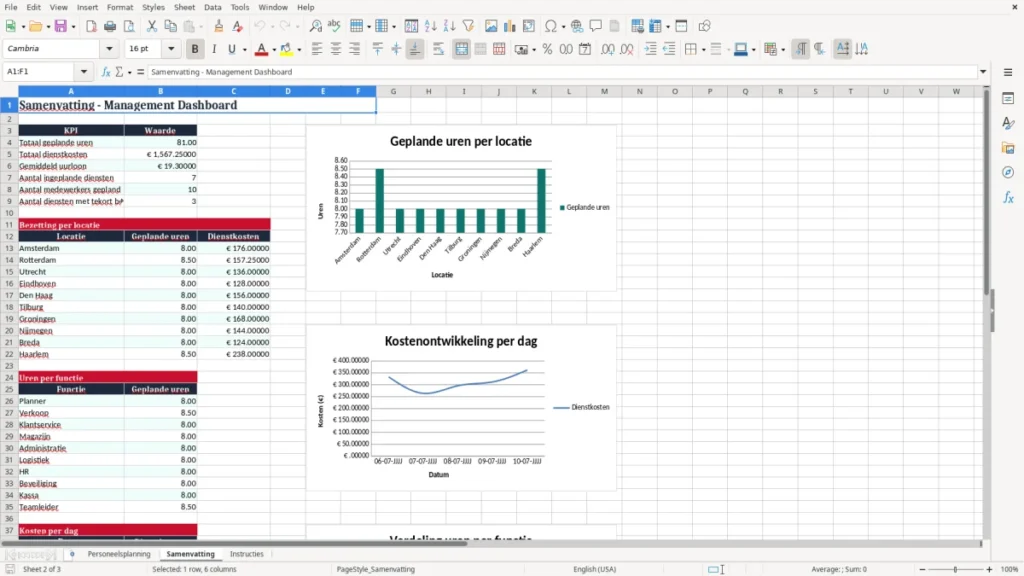Toggle Underline formatting
1024x576 pixels.
pos(231,49)
